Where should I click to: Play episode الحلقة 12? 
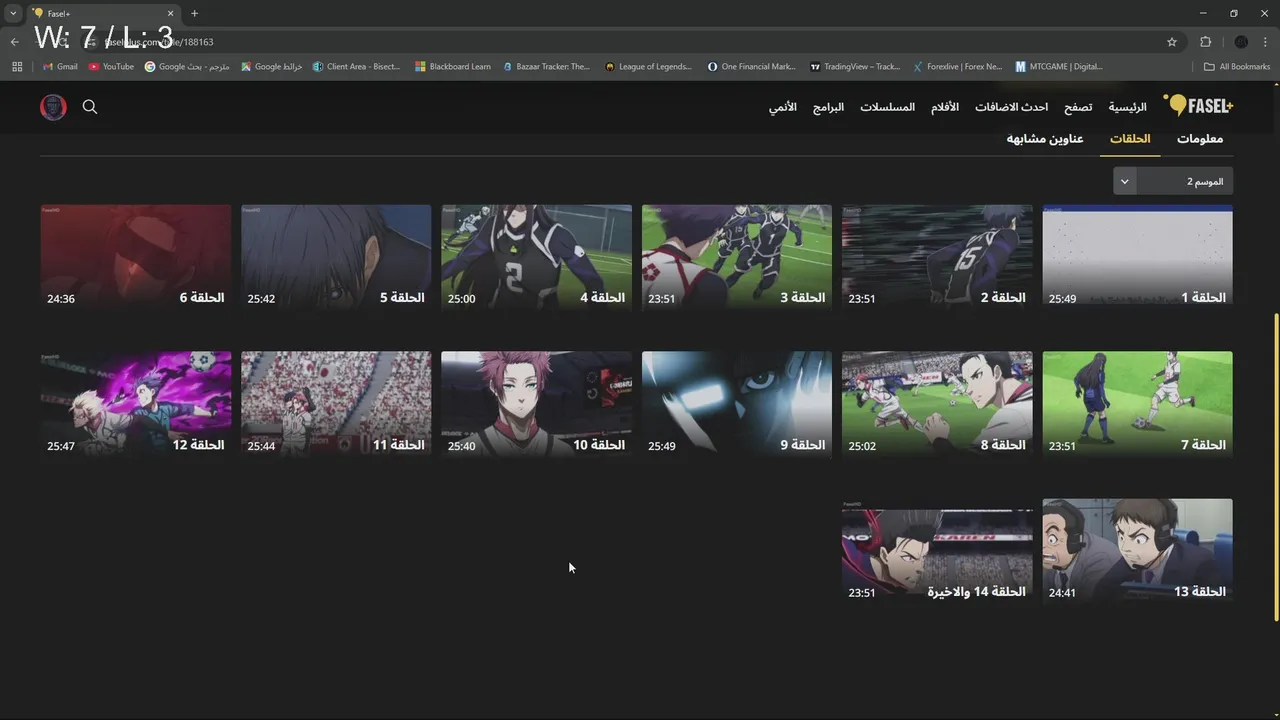click(x=136, y=403)
